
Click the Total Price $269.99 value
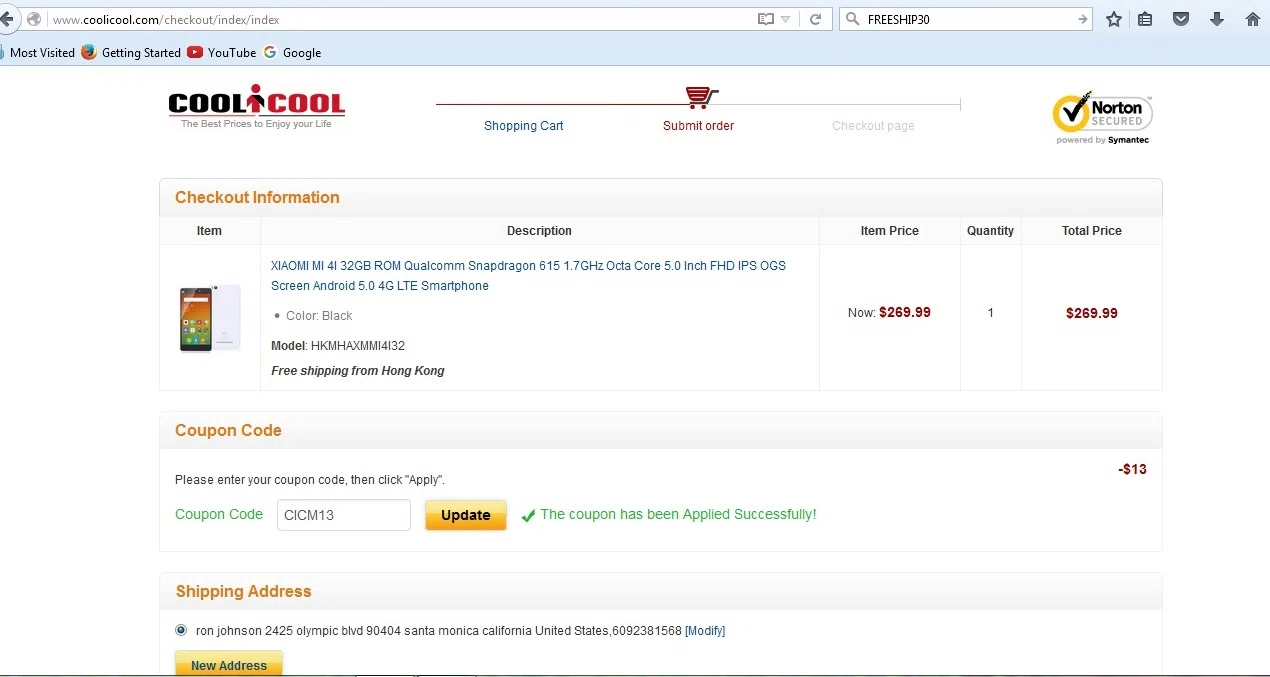tap(1092, 313)
